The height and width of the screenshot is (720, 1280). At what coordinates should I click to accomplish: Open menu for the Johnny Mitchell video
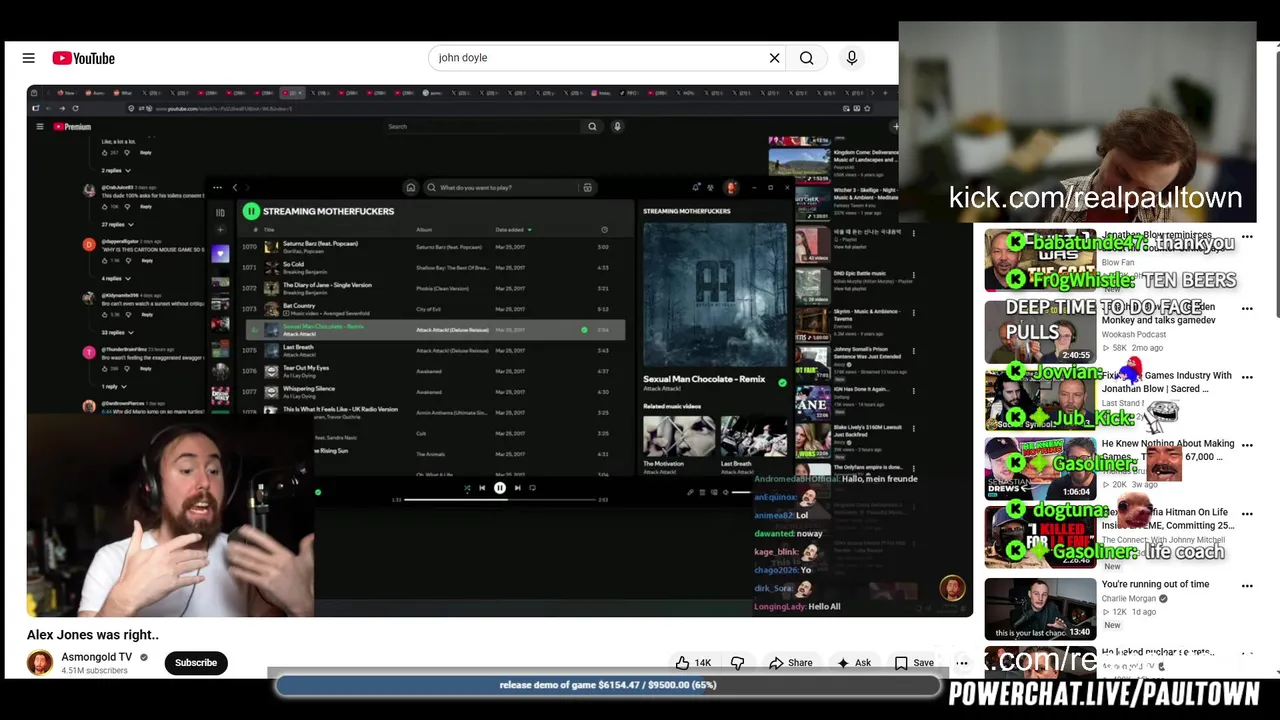(1247, 515)
